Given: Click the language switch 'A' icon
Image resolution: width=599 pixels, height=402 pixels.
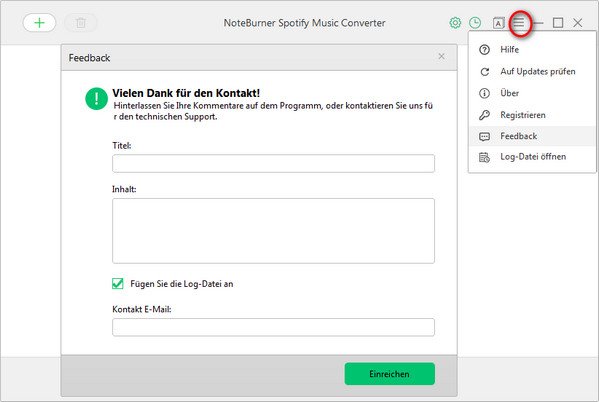Looking at the screenshot, I should [498, 23].
